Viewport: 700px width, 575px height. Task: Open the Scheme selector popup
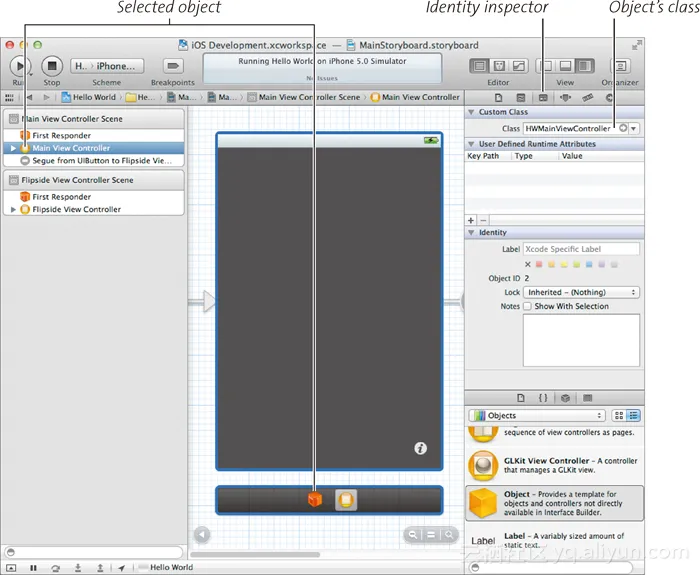pyautogui.click(x=107, y=66)
